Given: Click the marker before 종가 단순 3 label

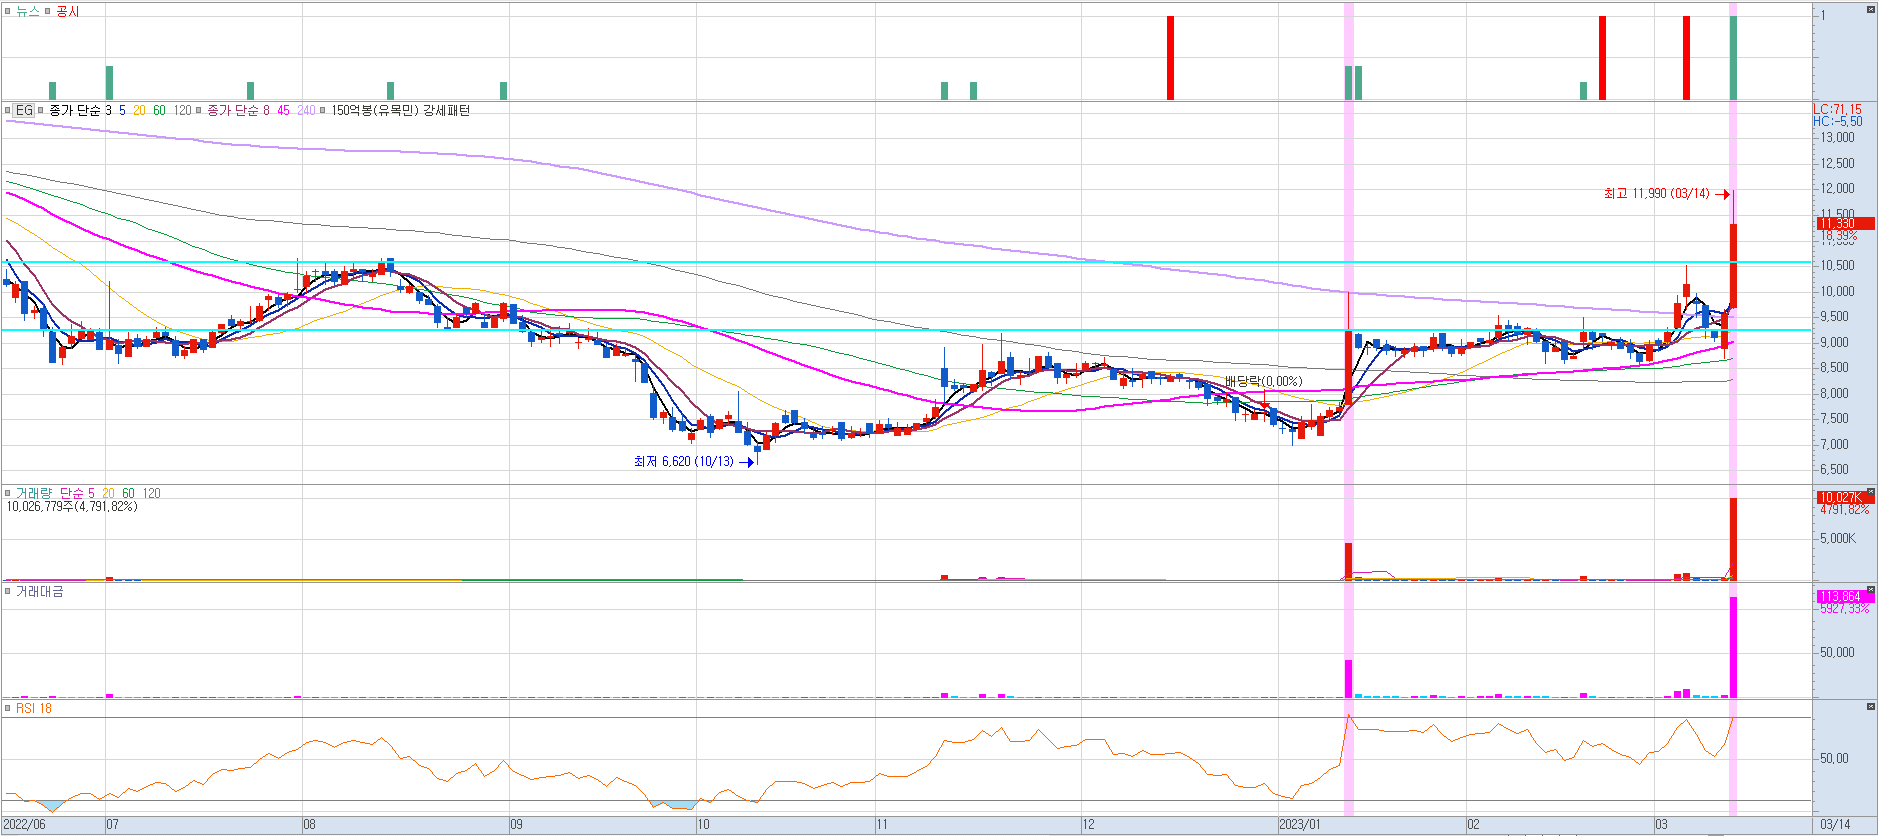Looking at the screenshot, I should (41, 111).
